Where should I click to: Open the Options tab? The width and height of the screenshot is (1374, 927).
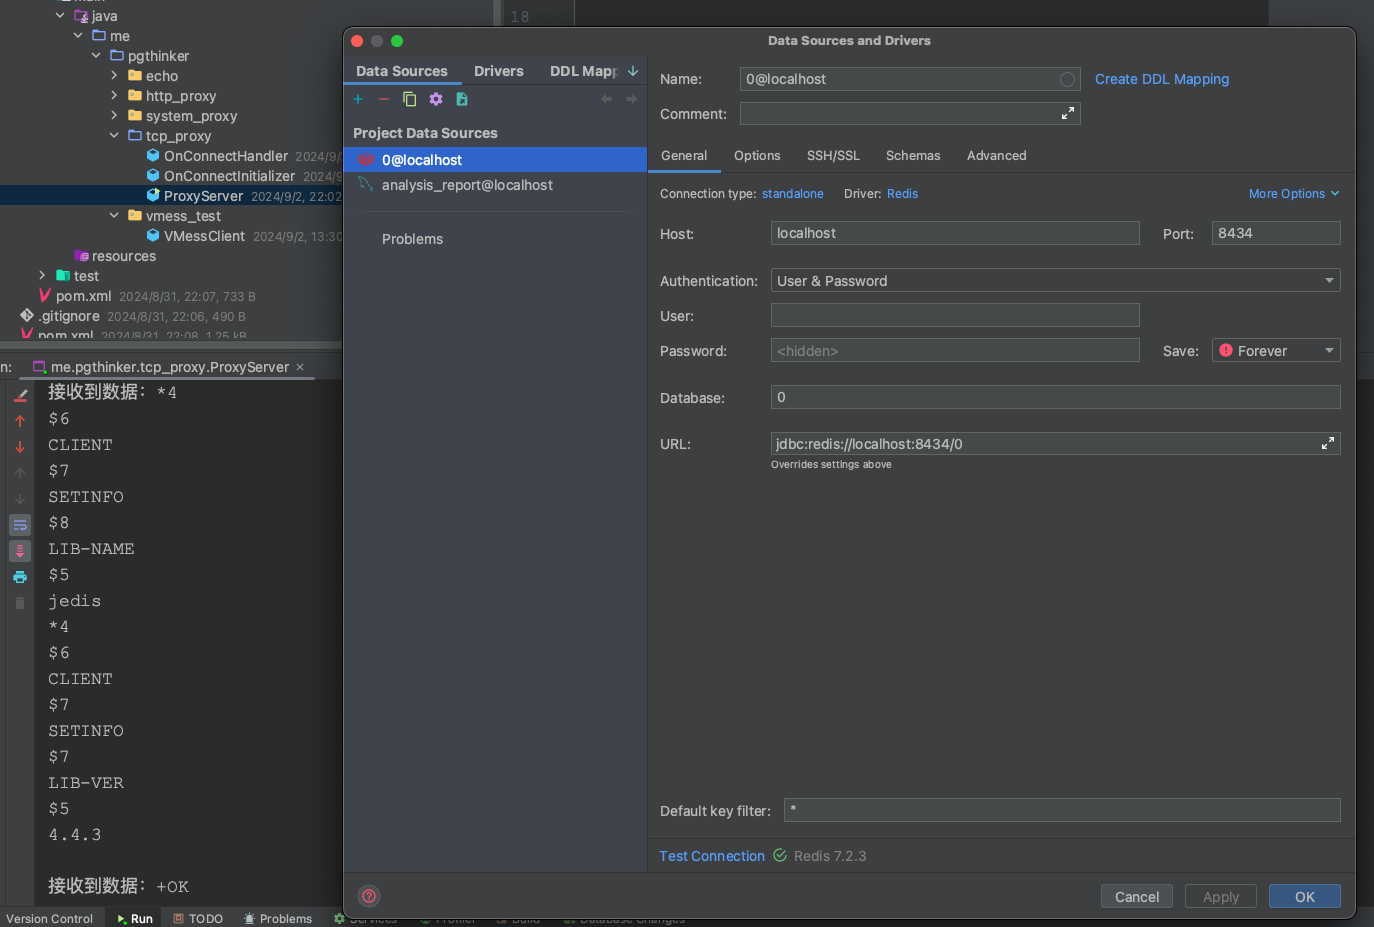(x=757, y=156)
